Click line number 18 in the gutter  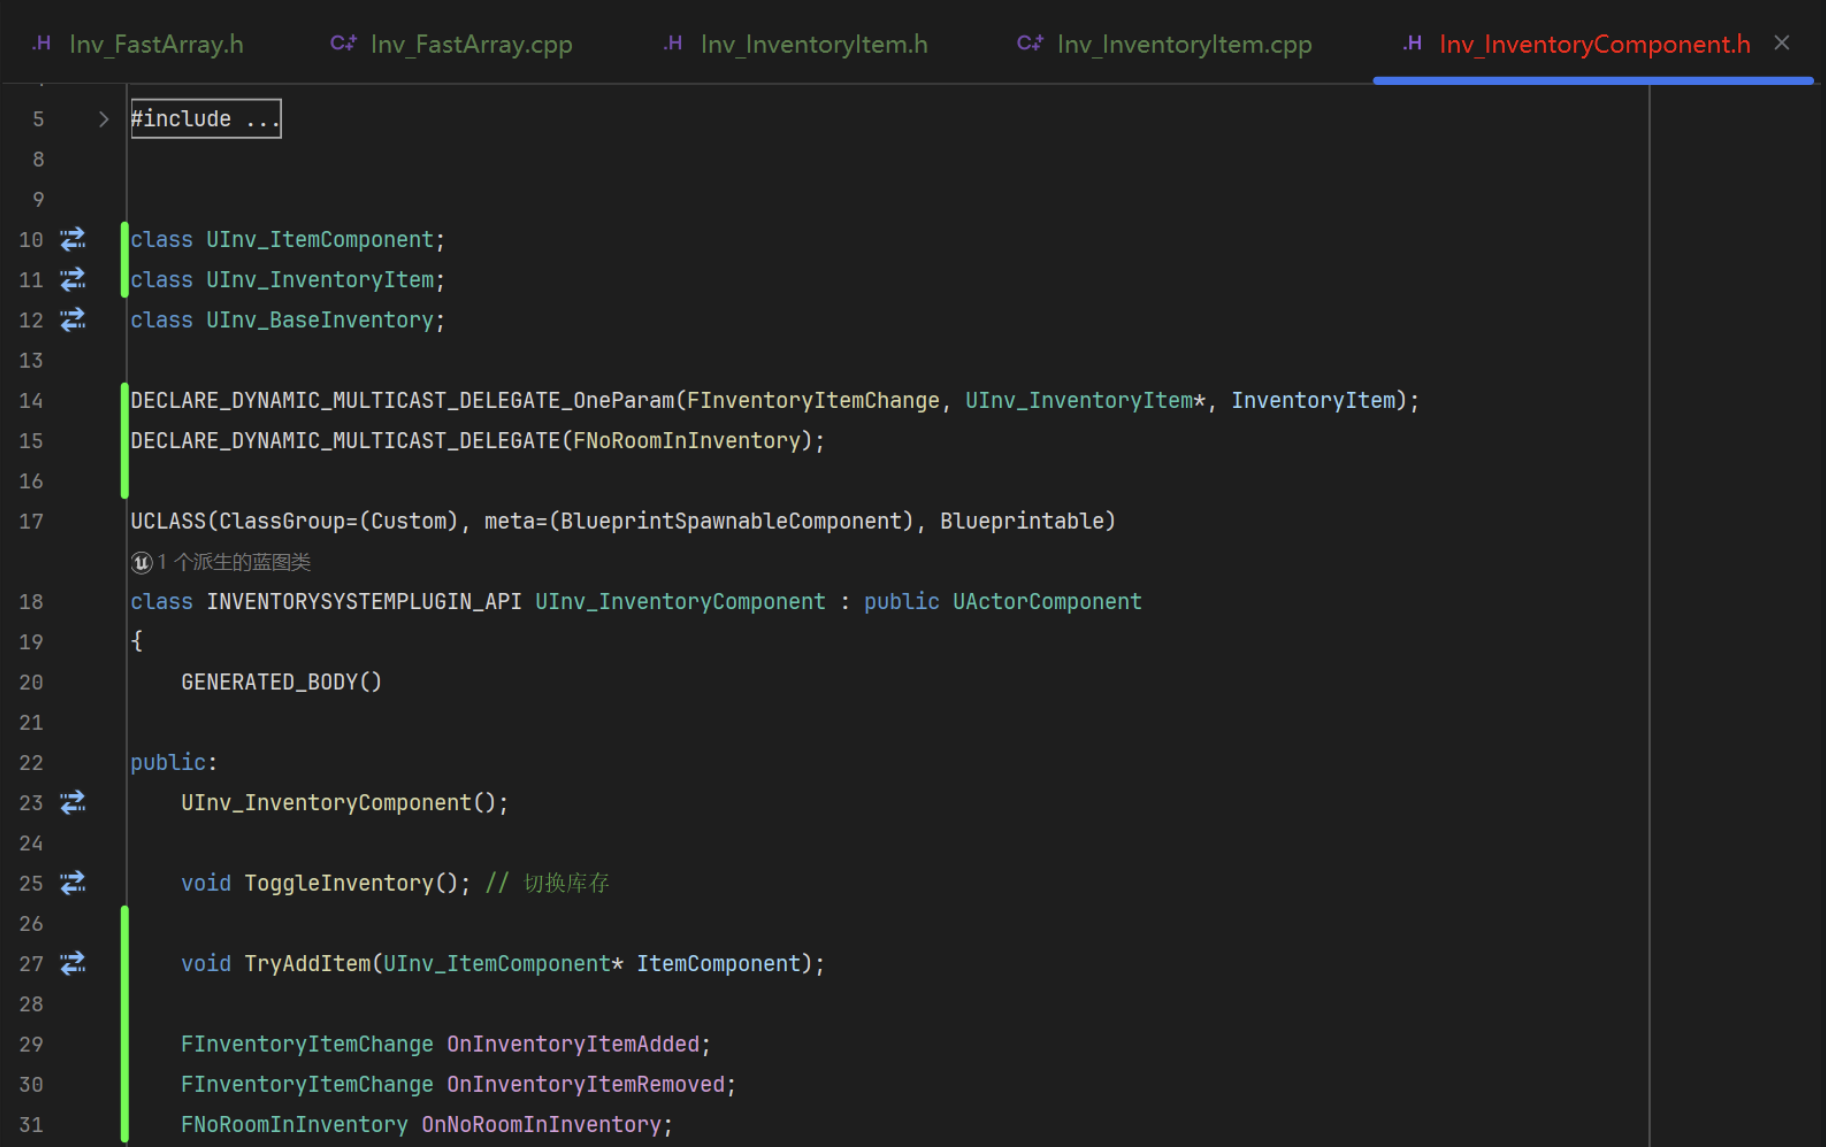pyautogui.click(x=31, y=602)
